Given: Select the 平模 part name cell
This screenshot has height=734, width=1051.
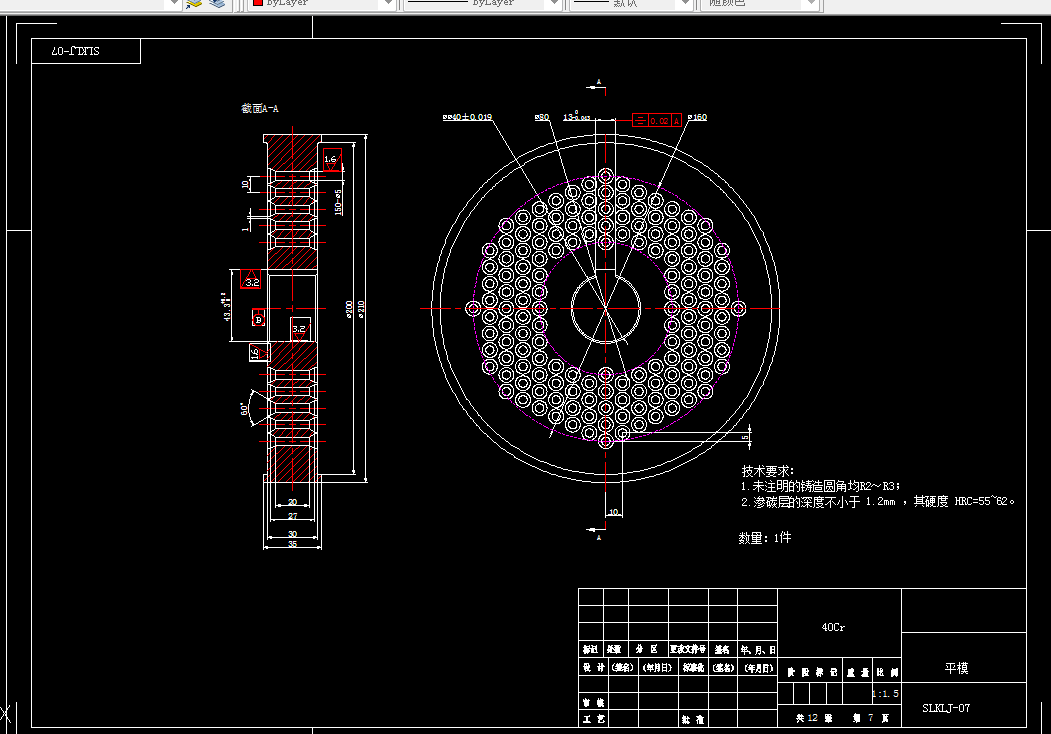Looking at the screenshot, I should click(956, 668).
